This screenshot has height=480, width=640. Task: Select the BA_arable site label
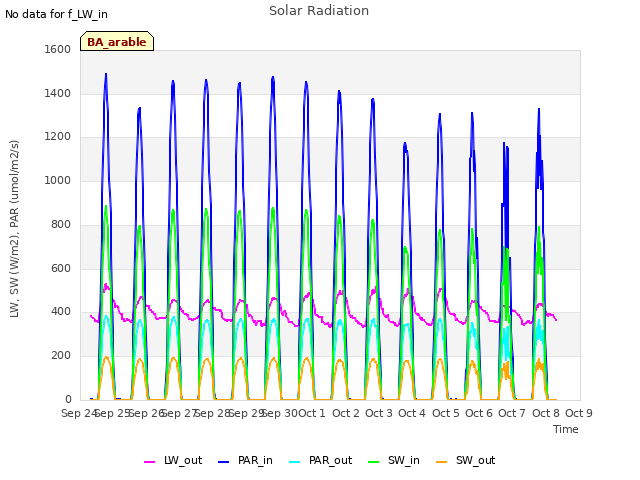(x=117, y=41)
